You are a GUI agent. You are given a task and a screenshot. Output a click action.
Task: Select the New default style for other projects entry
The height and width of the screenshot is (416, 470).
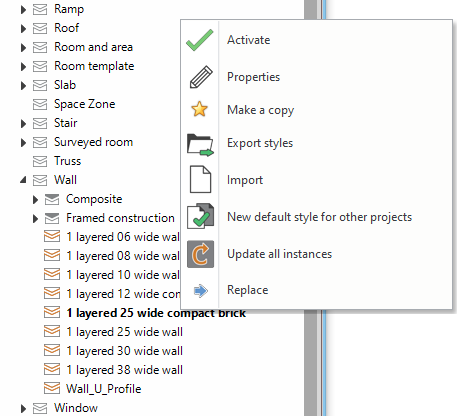coord(319,217)
